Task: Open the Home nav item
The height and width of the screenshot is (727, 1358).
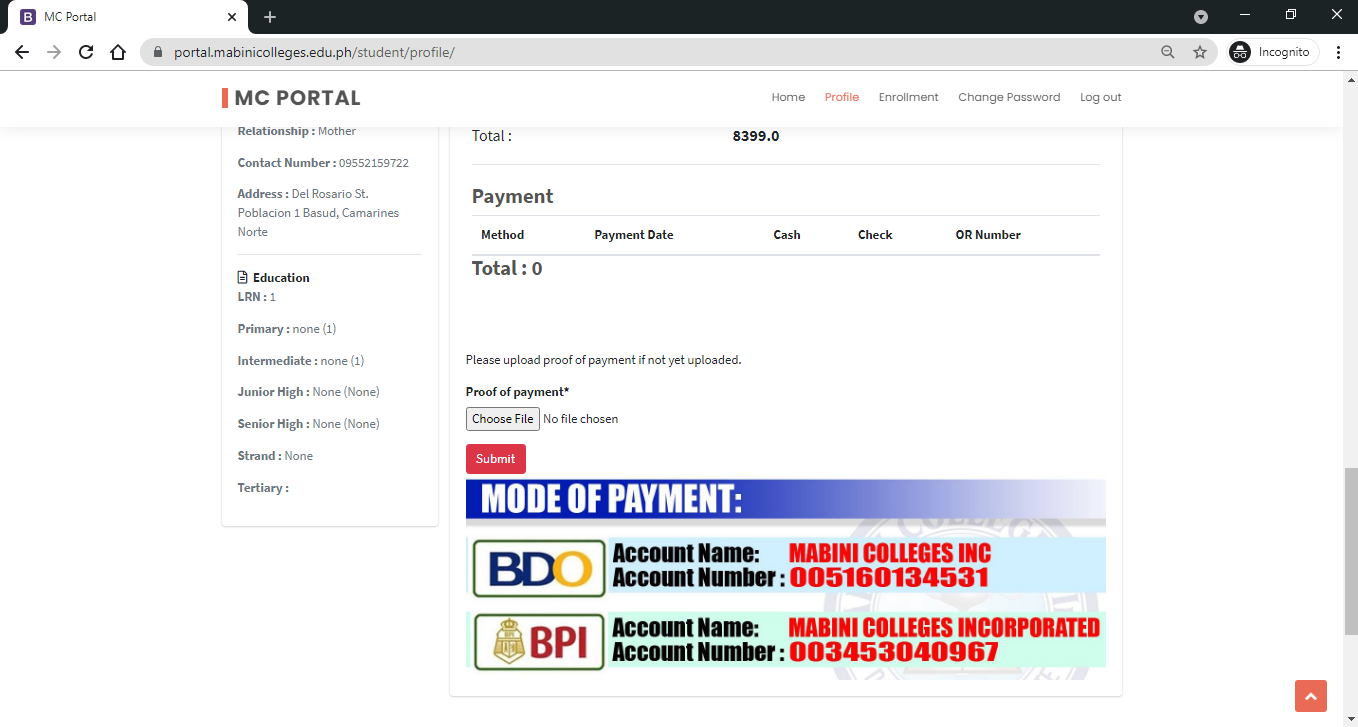Action: coord(788,97)
